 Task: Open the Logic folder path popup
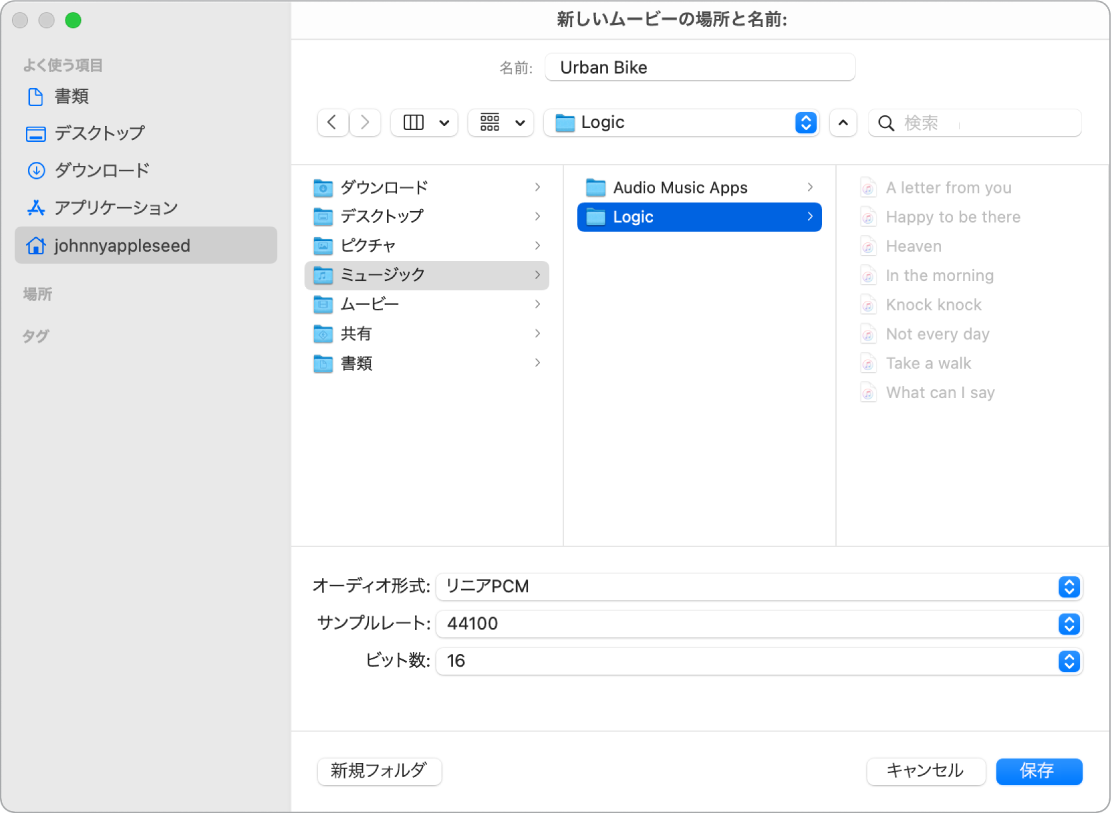point(804,122)
